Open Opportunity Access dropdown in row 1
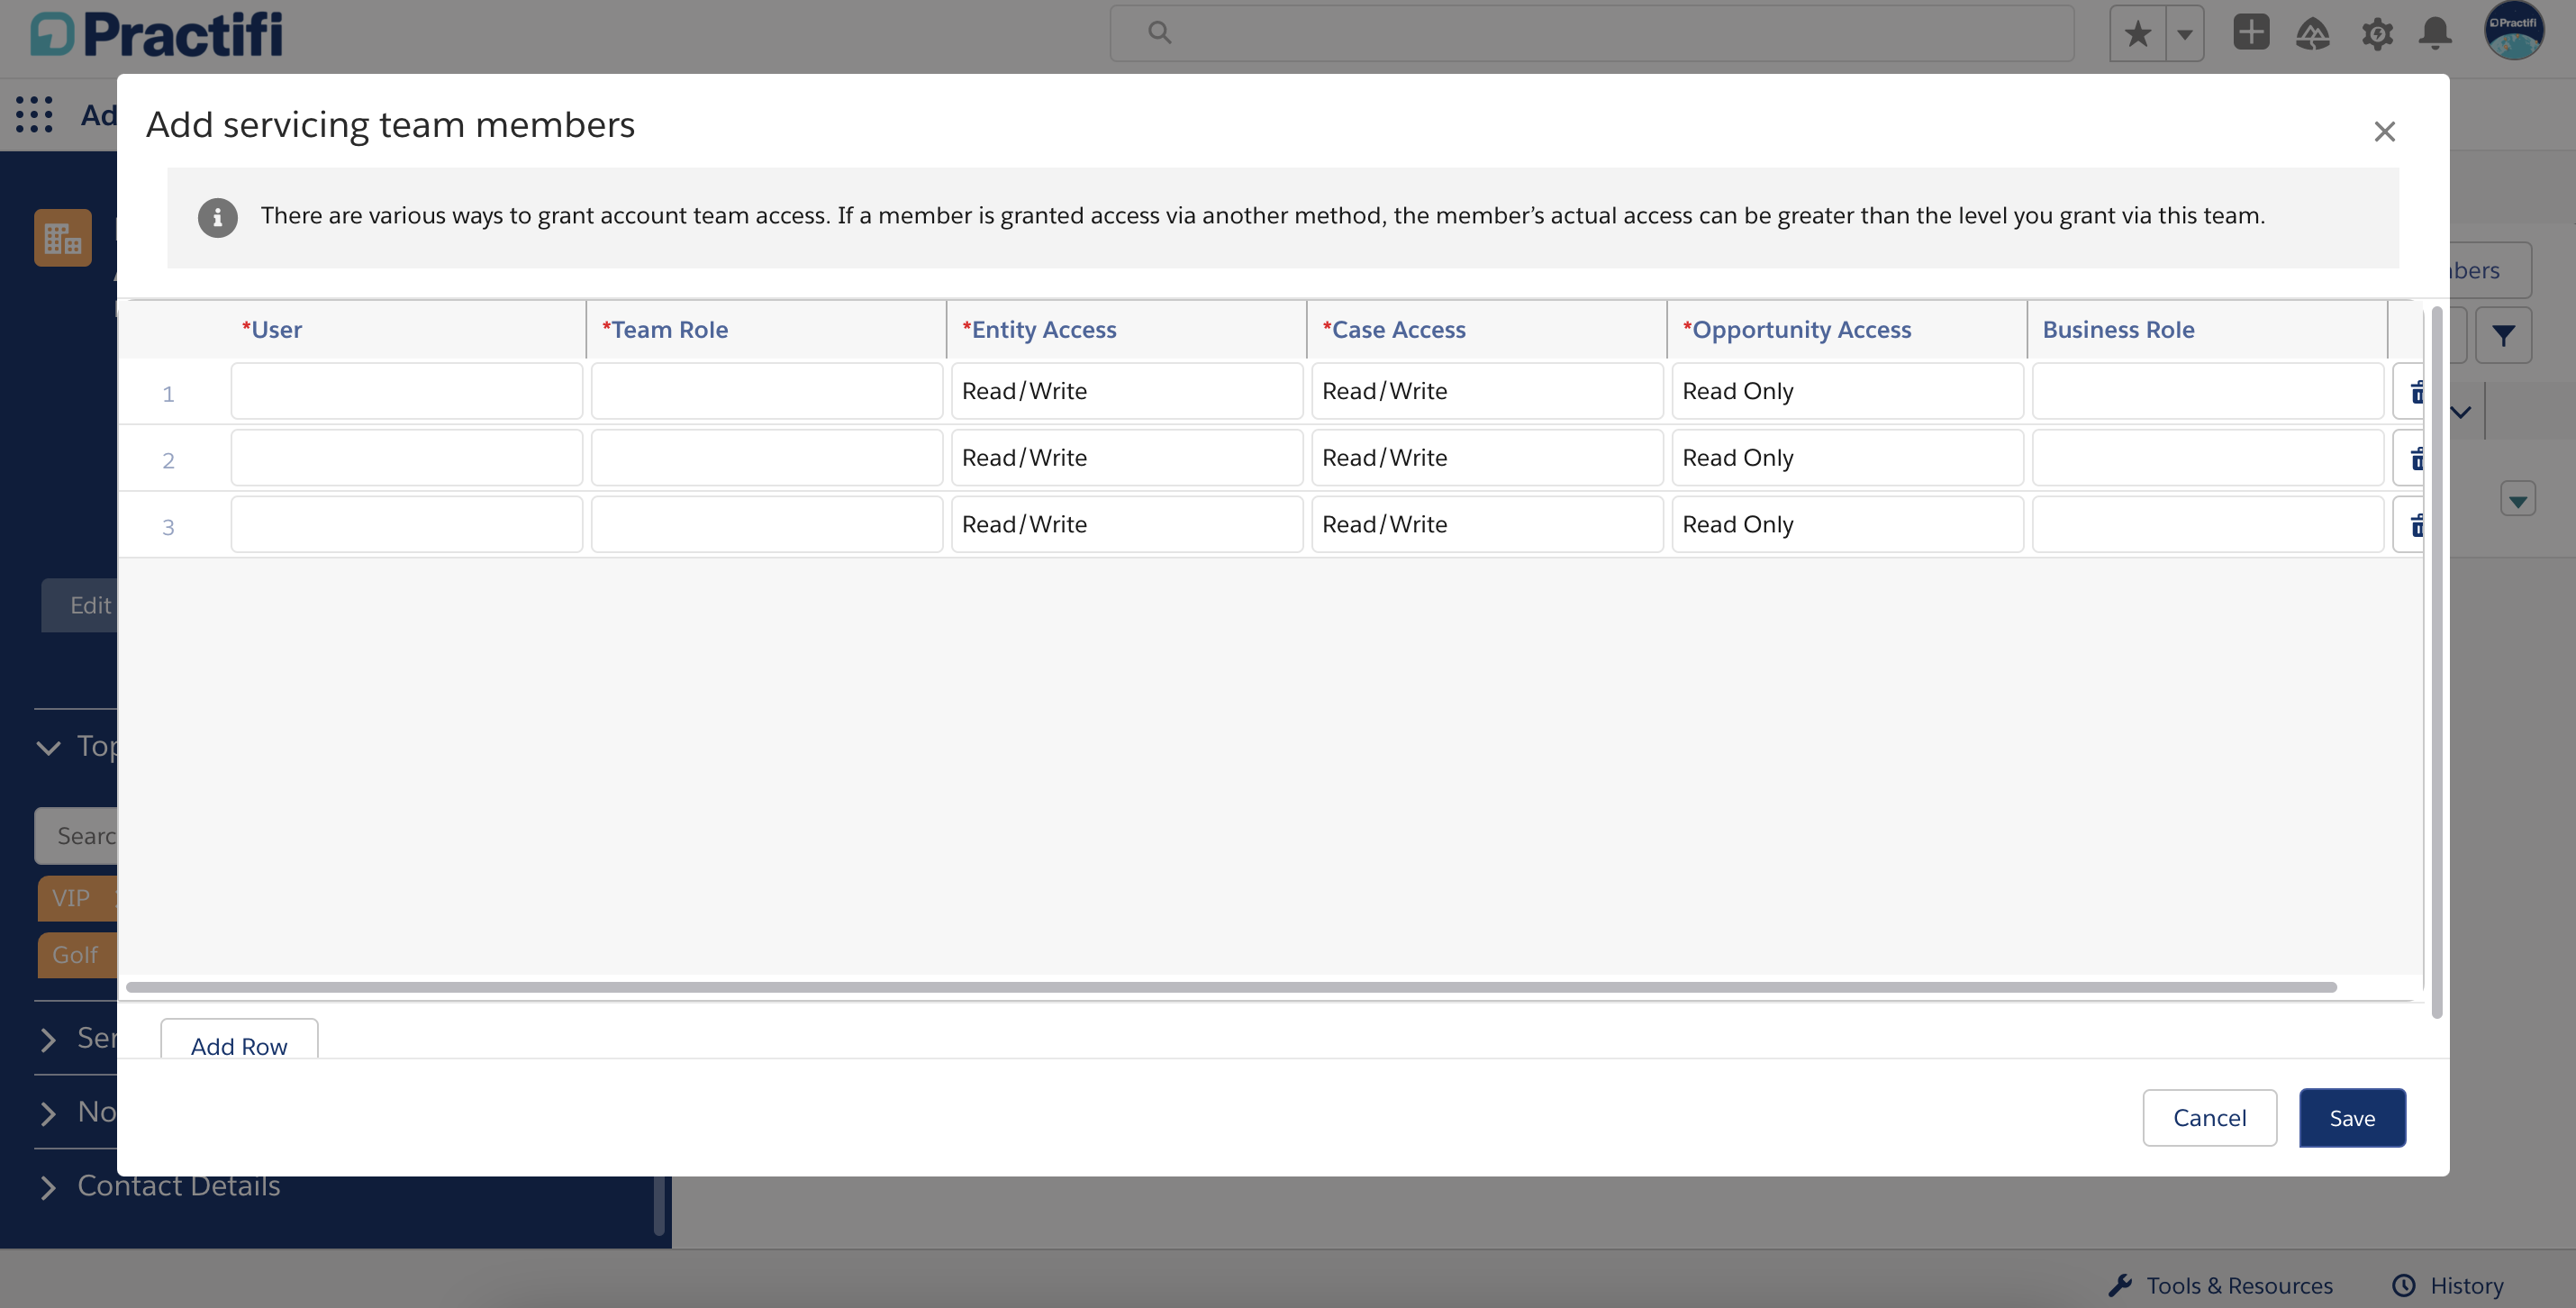Viewport: 2576px width, 1308px height. pos(1847,391)
